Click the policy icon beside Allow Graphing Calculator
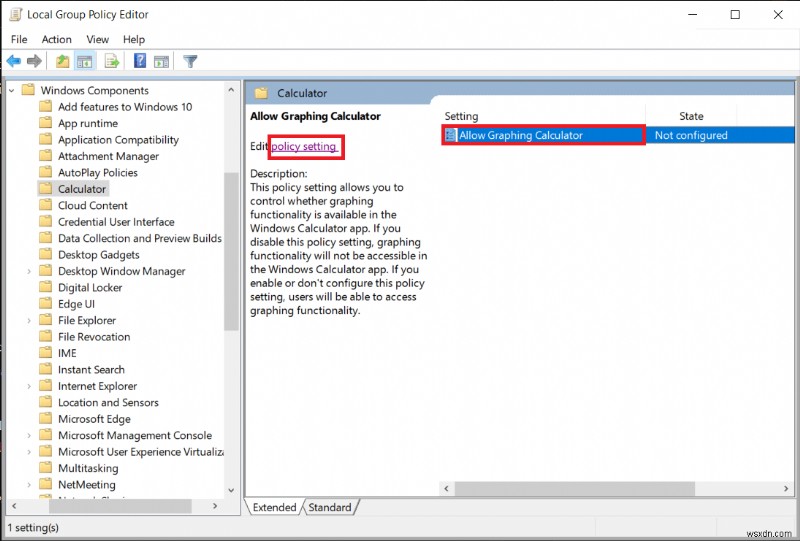 click(450, 135)
